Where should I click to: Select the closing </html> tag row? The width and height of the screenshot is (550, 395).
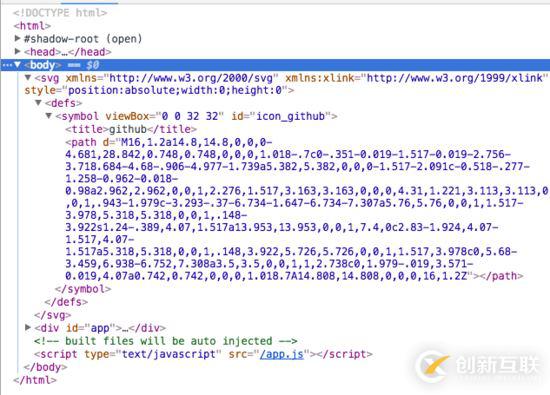[x=34, y=380]
